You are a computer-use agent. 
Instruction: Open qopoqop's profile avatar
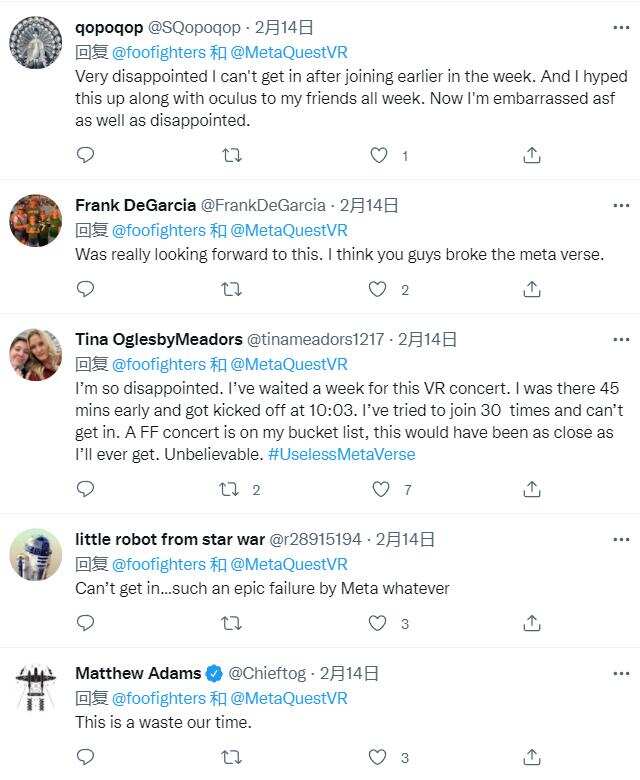tap(36, 44)
